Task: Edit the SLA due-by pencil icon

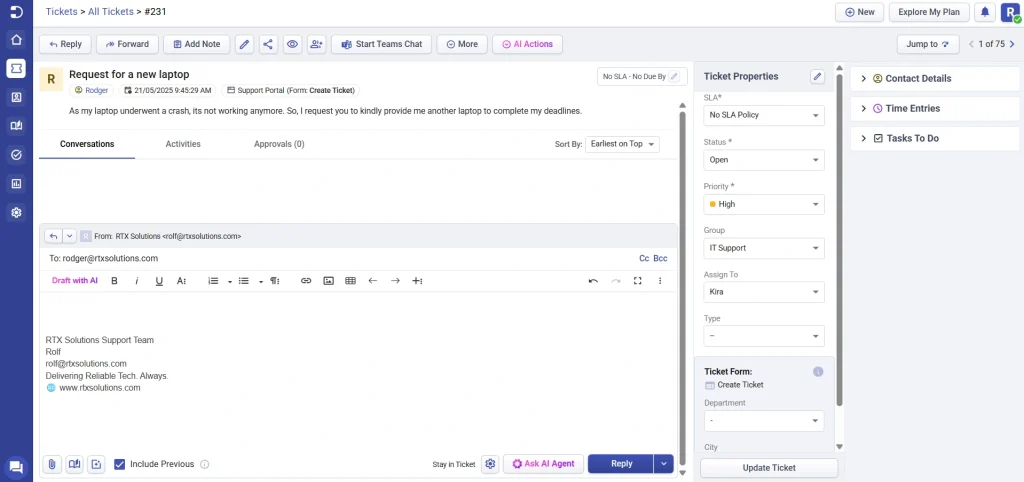Action: point(675,76)
